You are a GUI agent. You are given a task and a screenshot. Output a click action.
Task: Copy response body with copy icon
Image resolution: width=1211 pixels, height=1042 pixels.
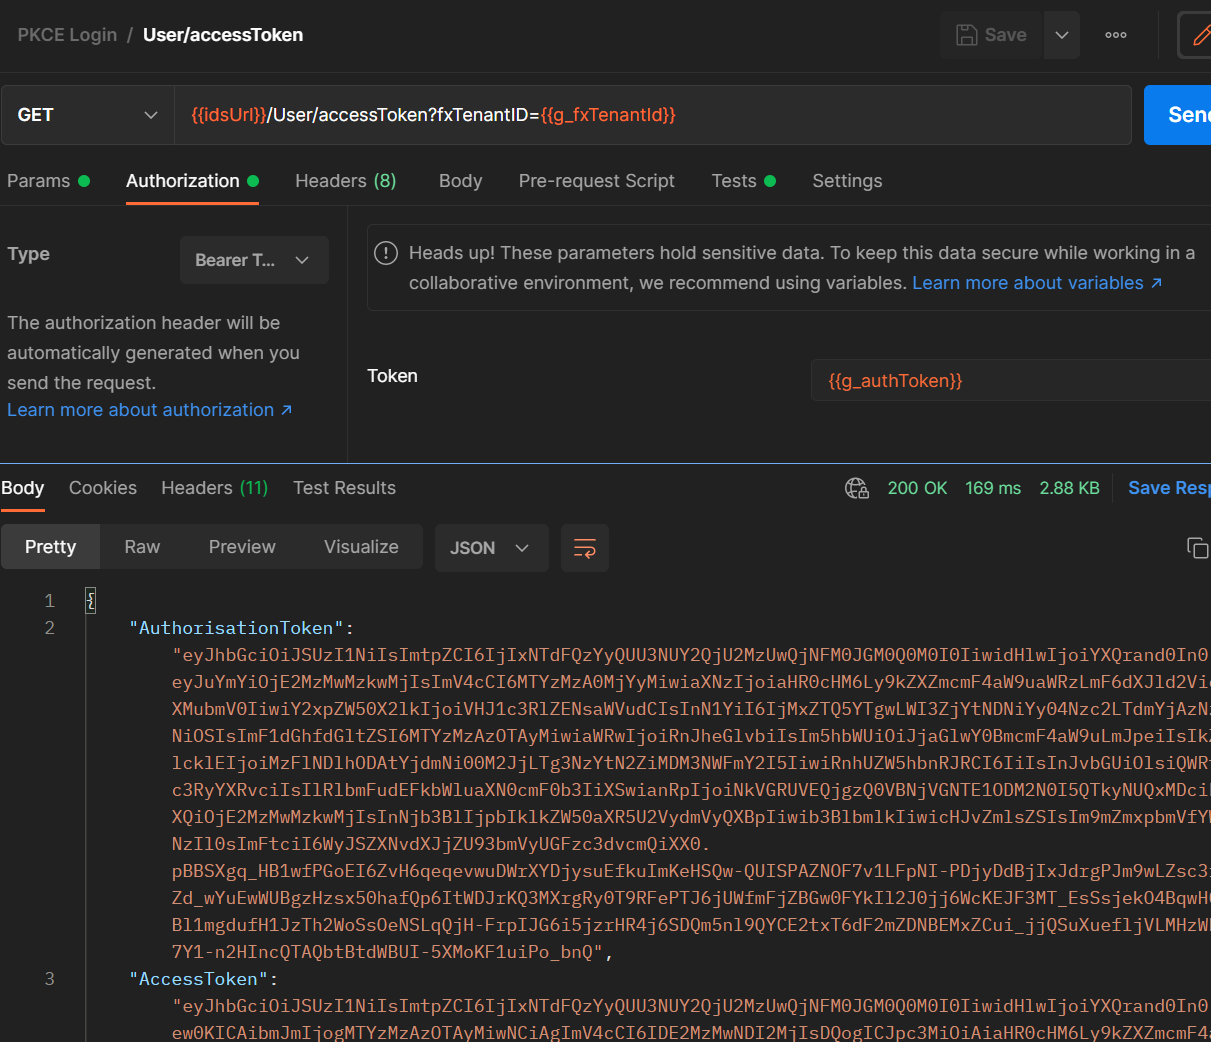point(1196,548)
